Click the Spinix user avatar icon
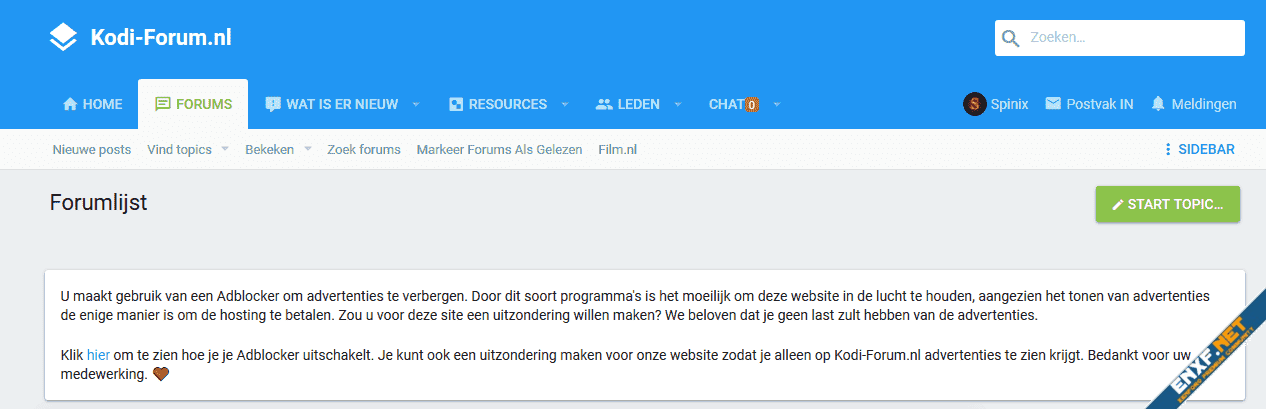 coord(974,104)
